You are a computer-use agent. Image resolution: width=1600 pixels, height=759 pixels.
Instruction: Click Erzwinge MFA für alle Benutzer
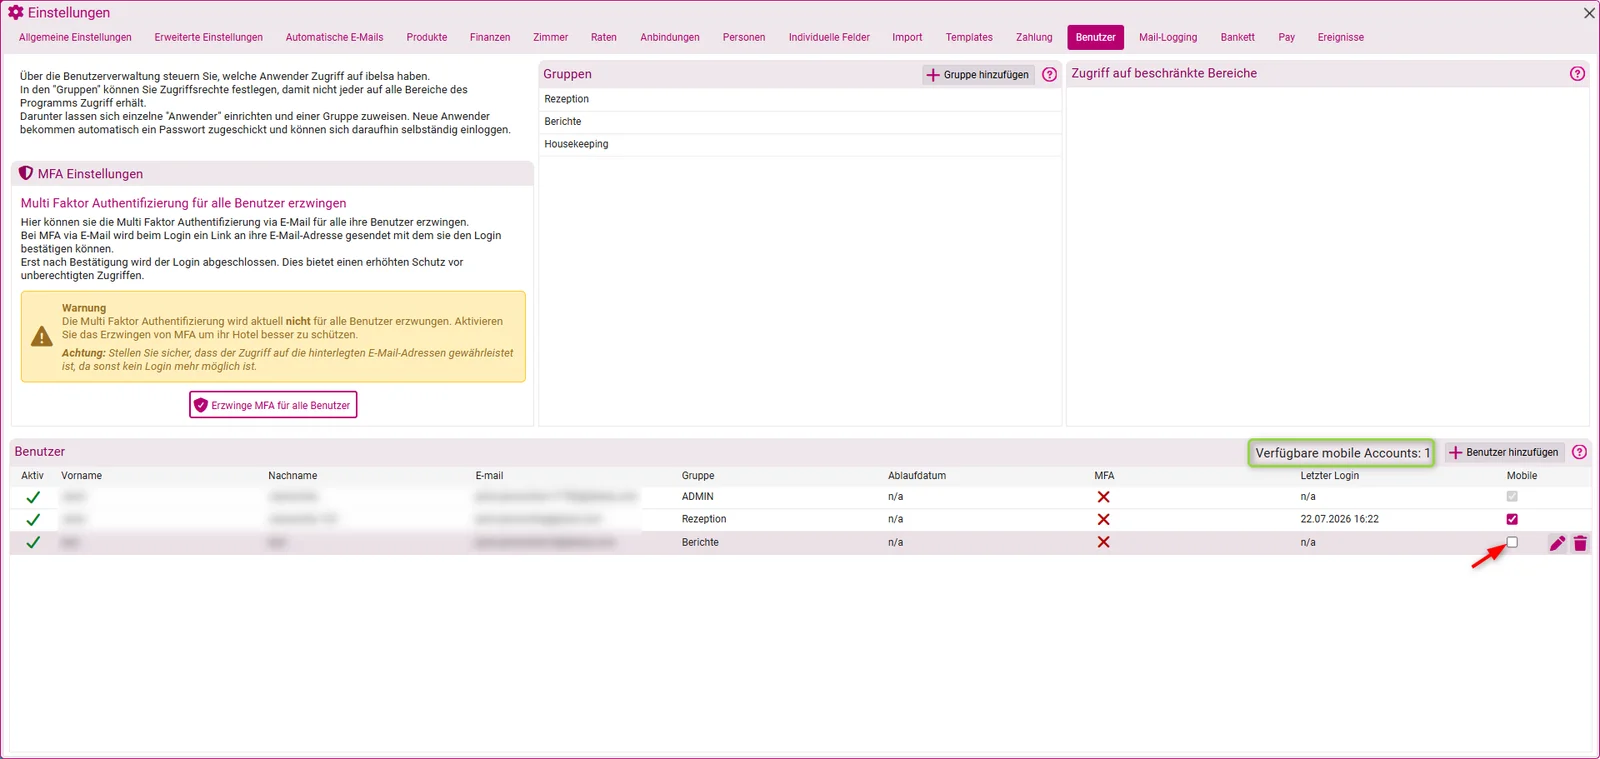coord(273,405)
